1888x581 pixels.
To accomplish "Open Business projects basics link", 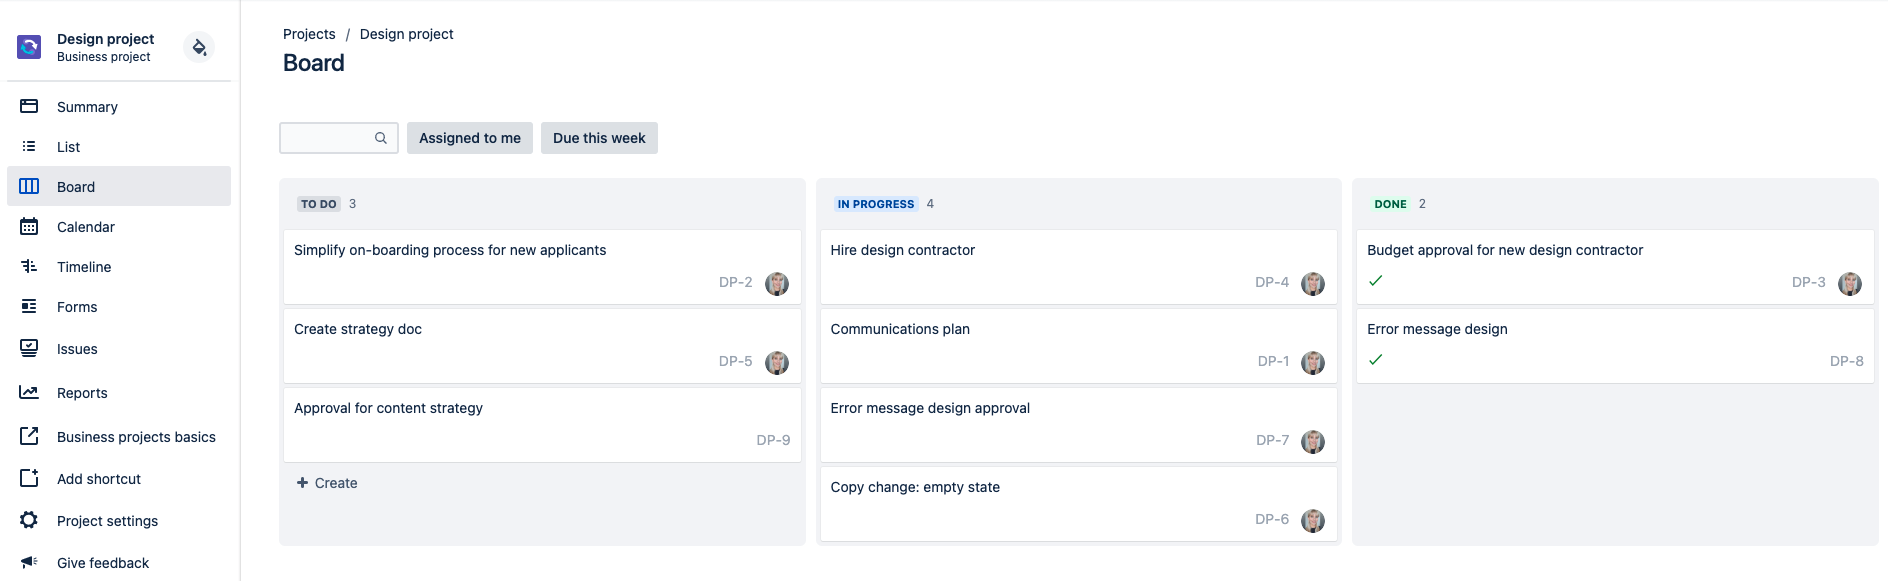I will (x=136, y=437).
